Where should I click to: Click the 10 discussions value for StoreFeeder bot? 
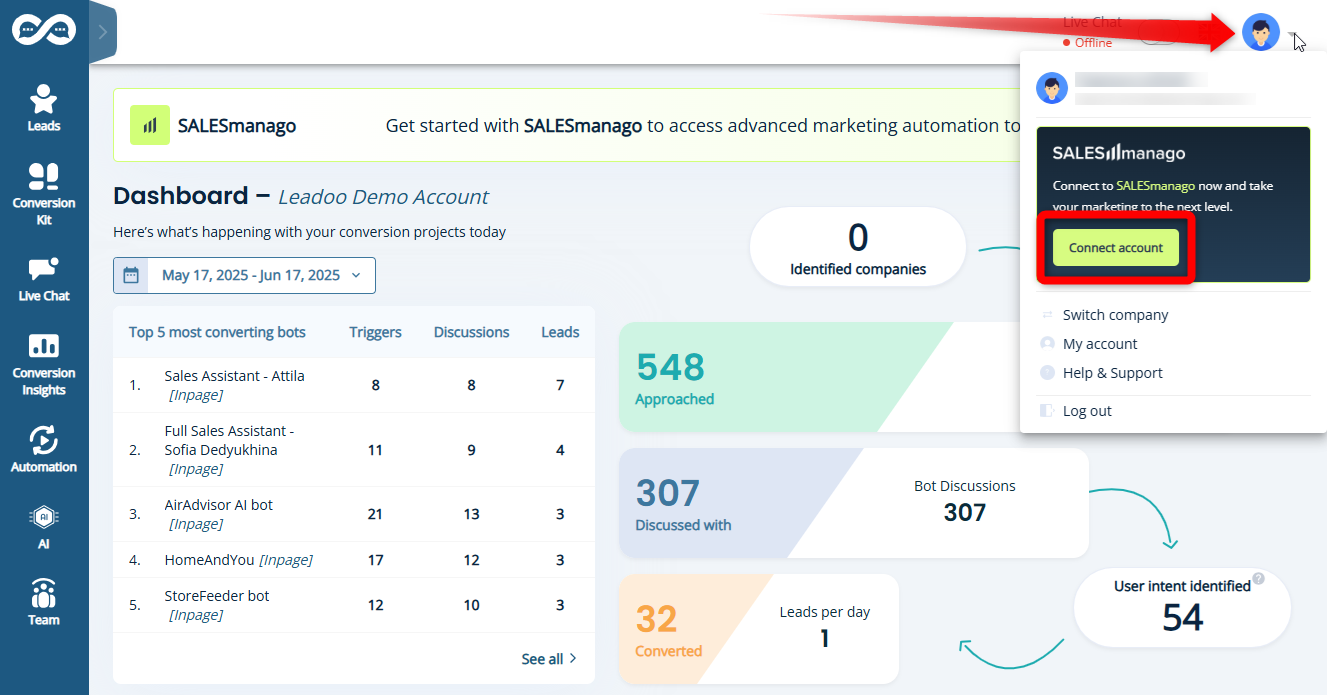tap(471, 605)
